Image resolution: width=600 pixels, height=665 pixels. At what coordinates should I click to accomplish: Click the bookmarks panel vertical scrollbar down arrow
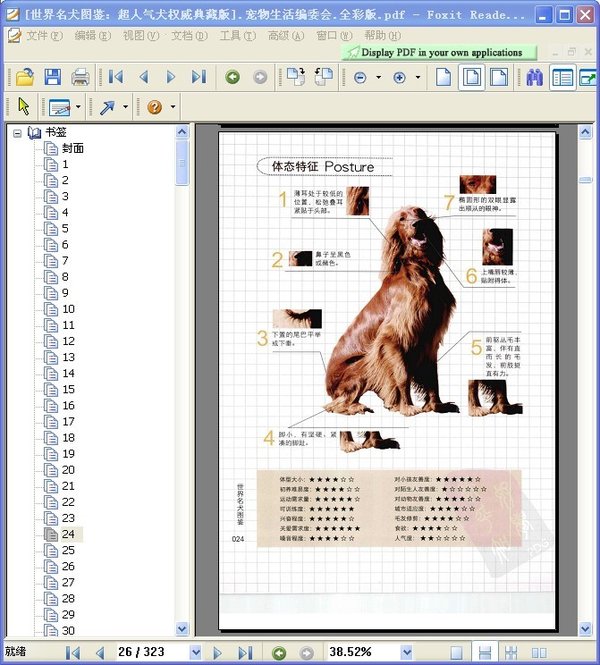[x=182, y=629]
